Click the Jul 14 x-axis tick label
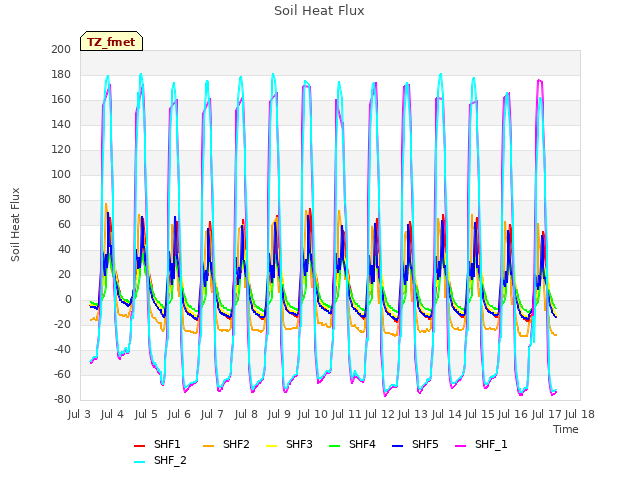 tap(446, 414)
